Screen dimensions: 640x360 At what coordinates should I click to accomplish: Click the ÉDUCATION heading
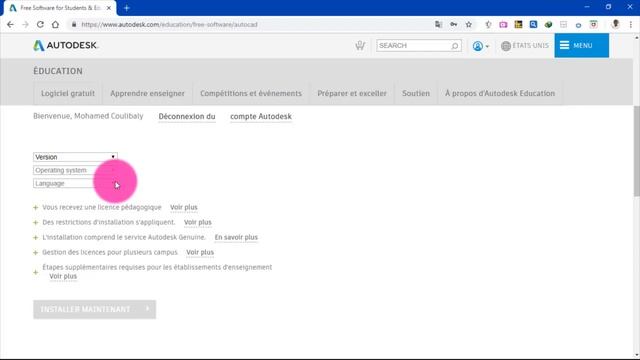coord(58,71)
